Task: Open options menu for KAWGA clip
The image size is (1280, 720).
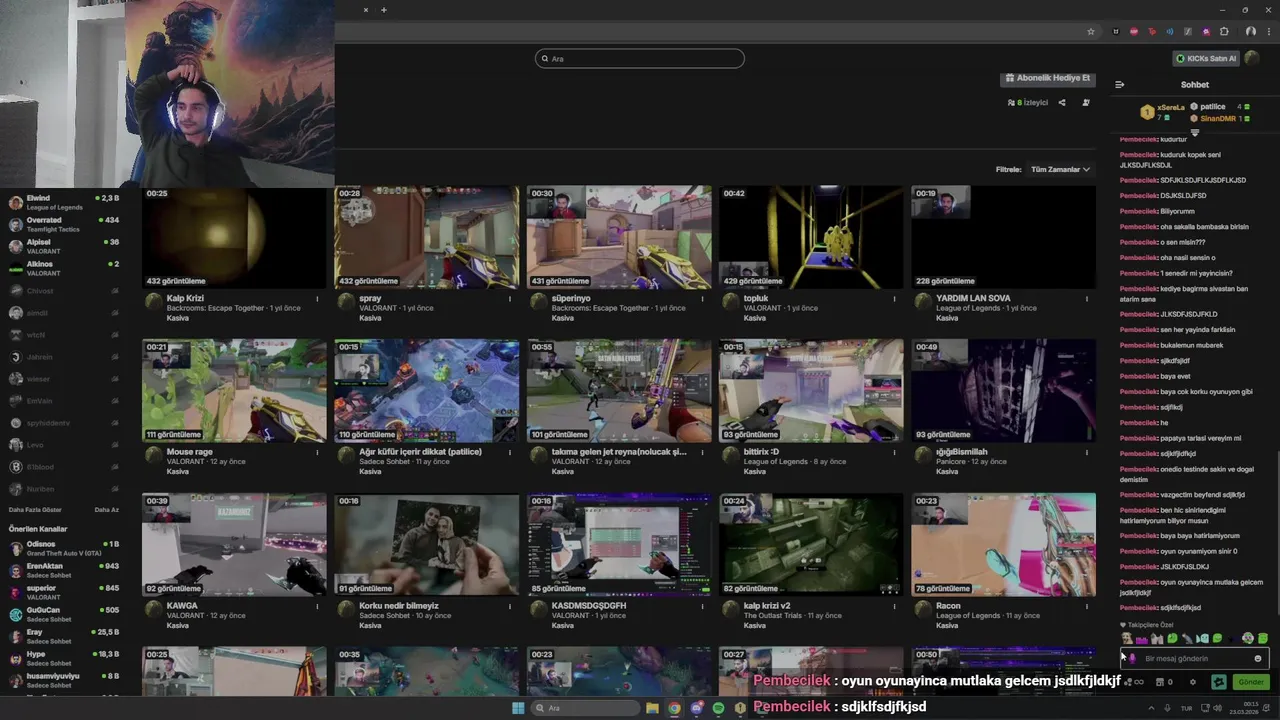Action: point(318,606)
